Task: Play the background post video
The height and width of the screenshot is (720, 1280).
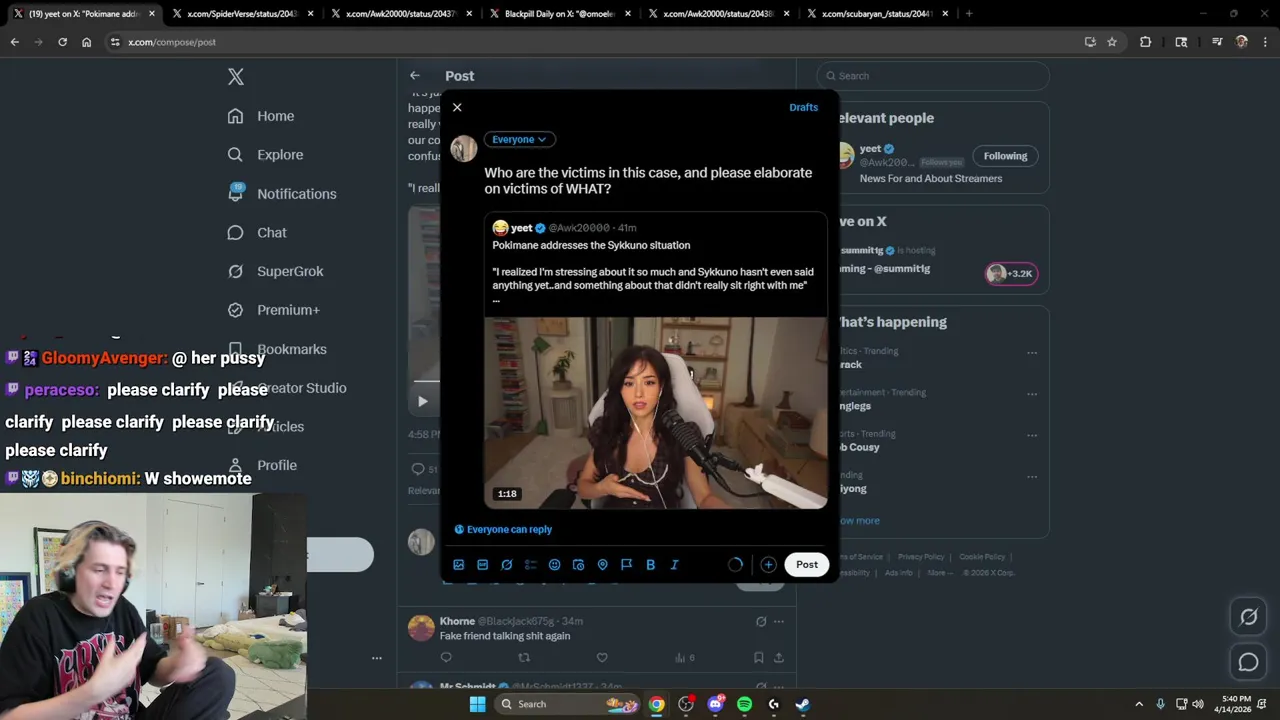Action: [x=422, y=401]
